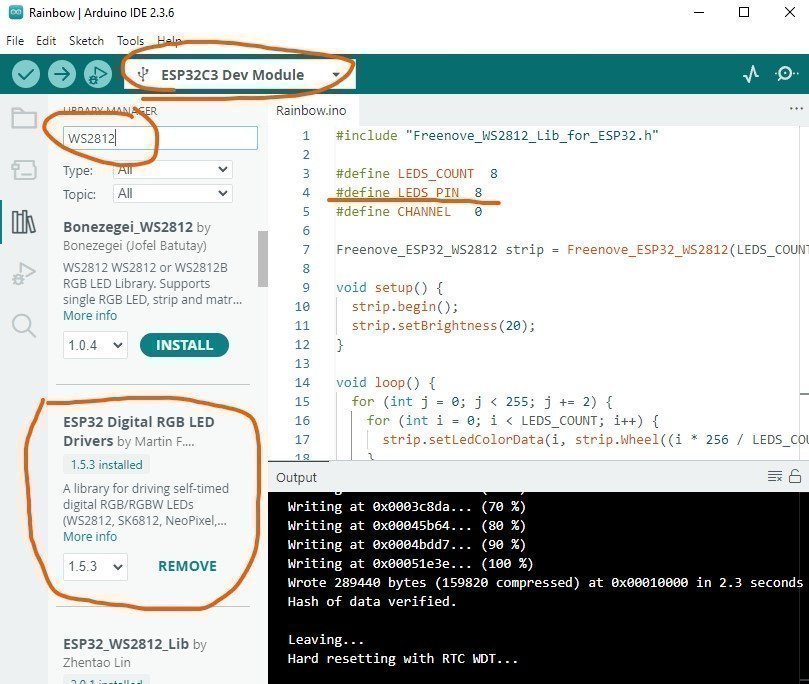This screenshot has height=684, width=809.
Task: Click the Upload arrow button
Action: pyautogui.click(x=62, y=75)
